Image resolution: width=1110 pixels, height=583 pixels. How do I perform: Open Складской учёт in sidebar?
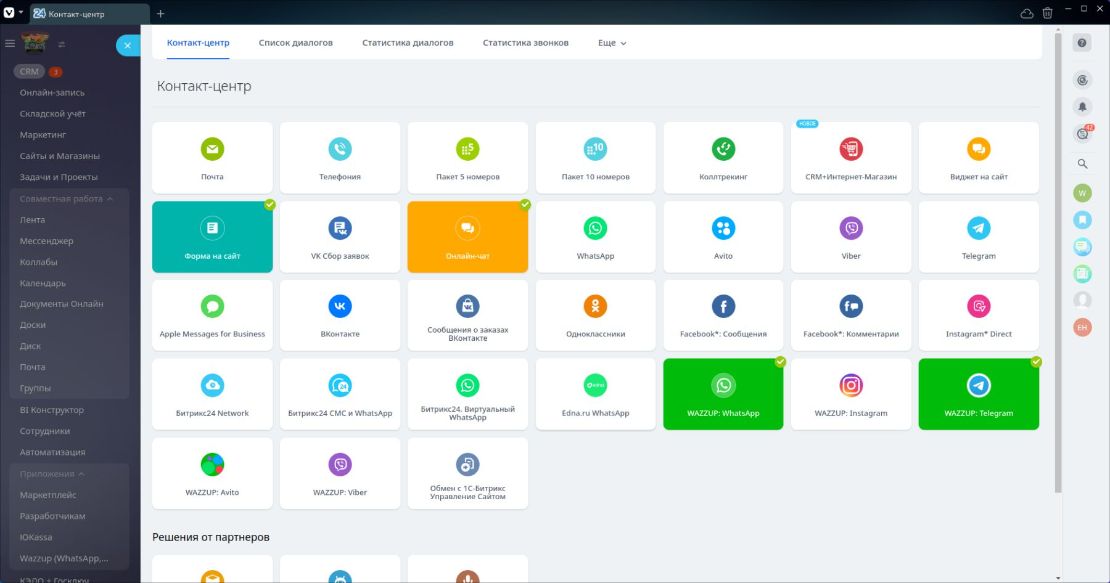[x=52, y=114]
